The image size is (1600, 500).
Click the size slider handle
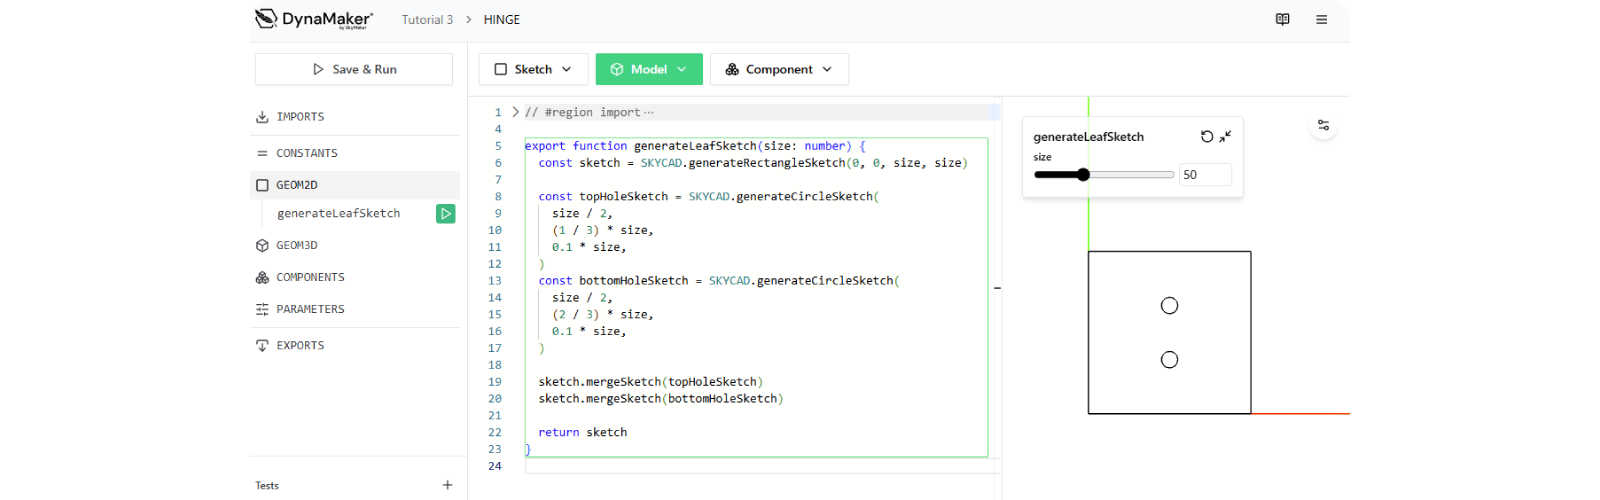(1083, 174)
